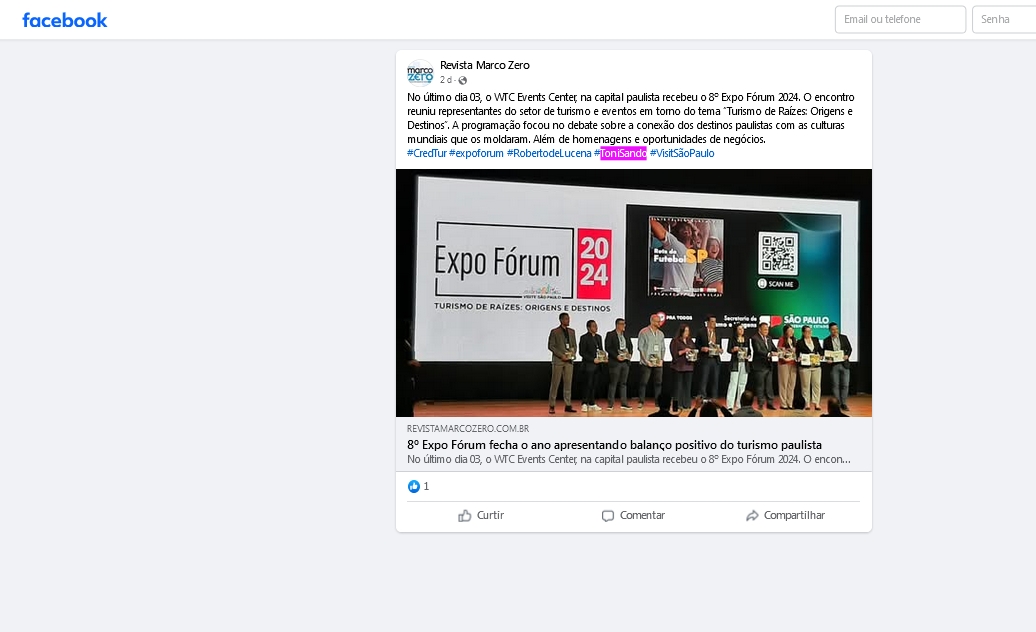Click the REVISTAMARCOZERO.COM.BR source label
Image resolution: width=1036 pixels, height=632 pixels.
pos(468,429)
